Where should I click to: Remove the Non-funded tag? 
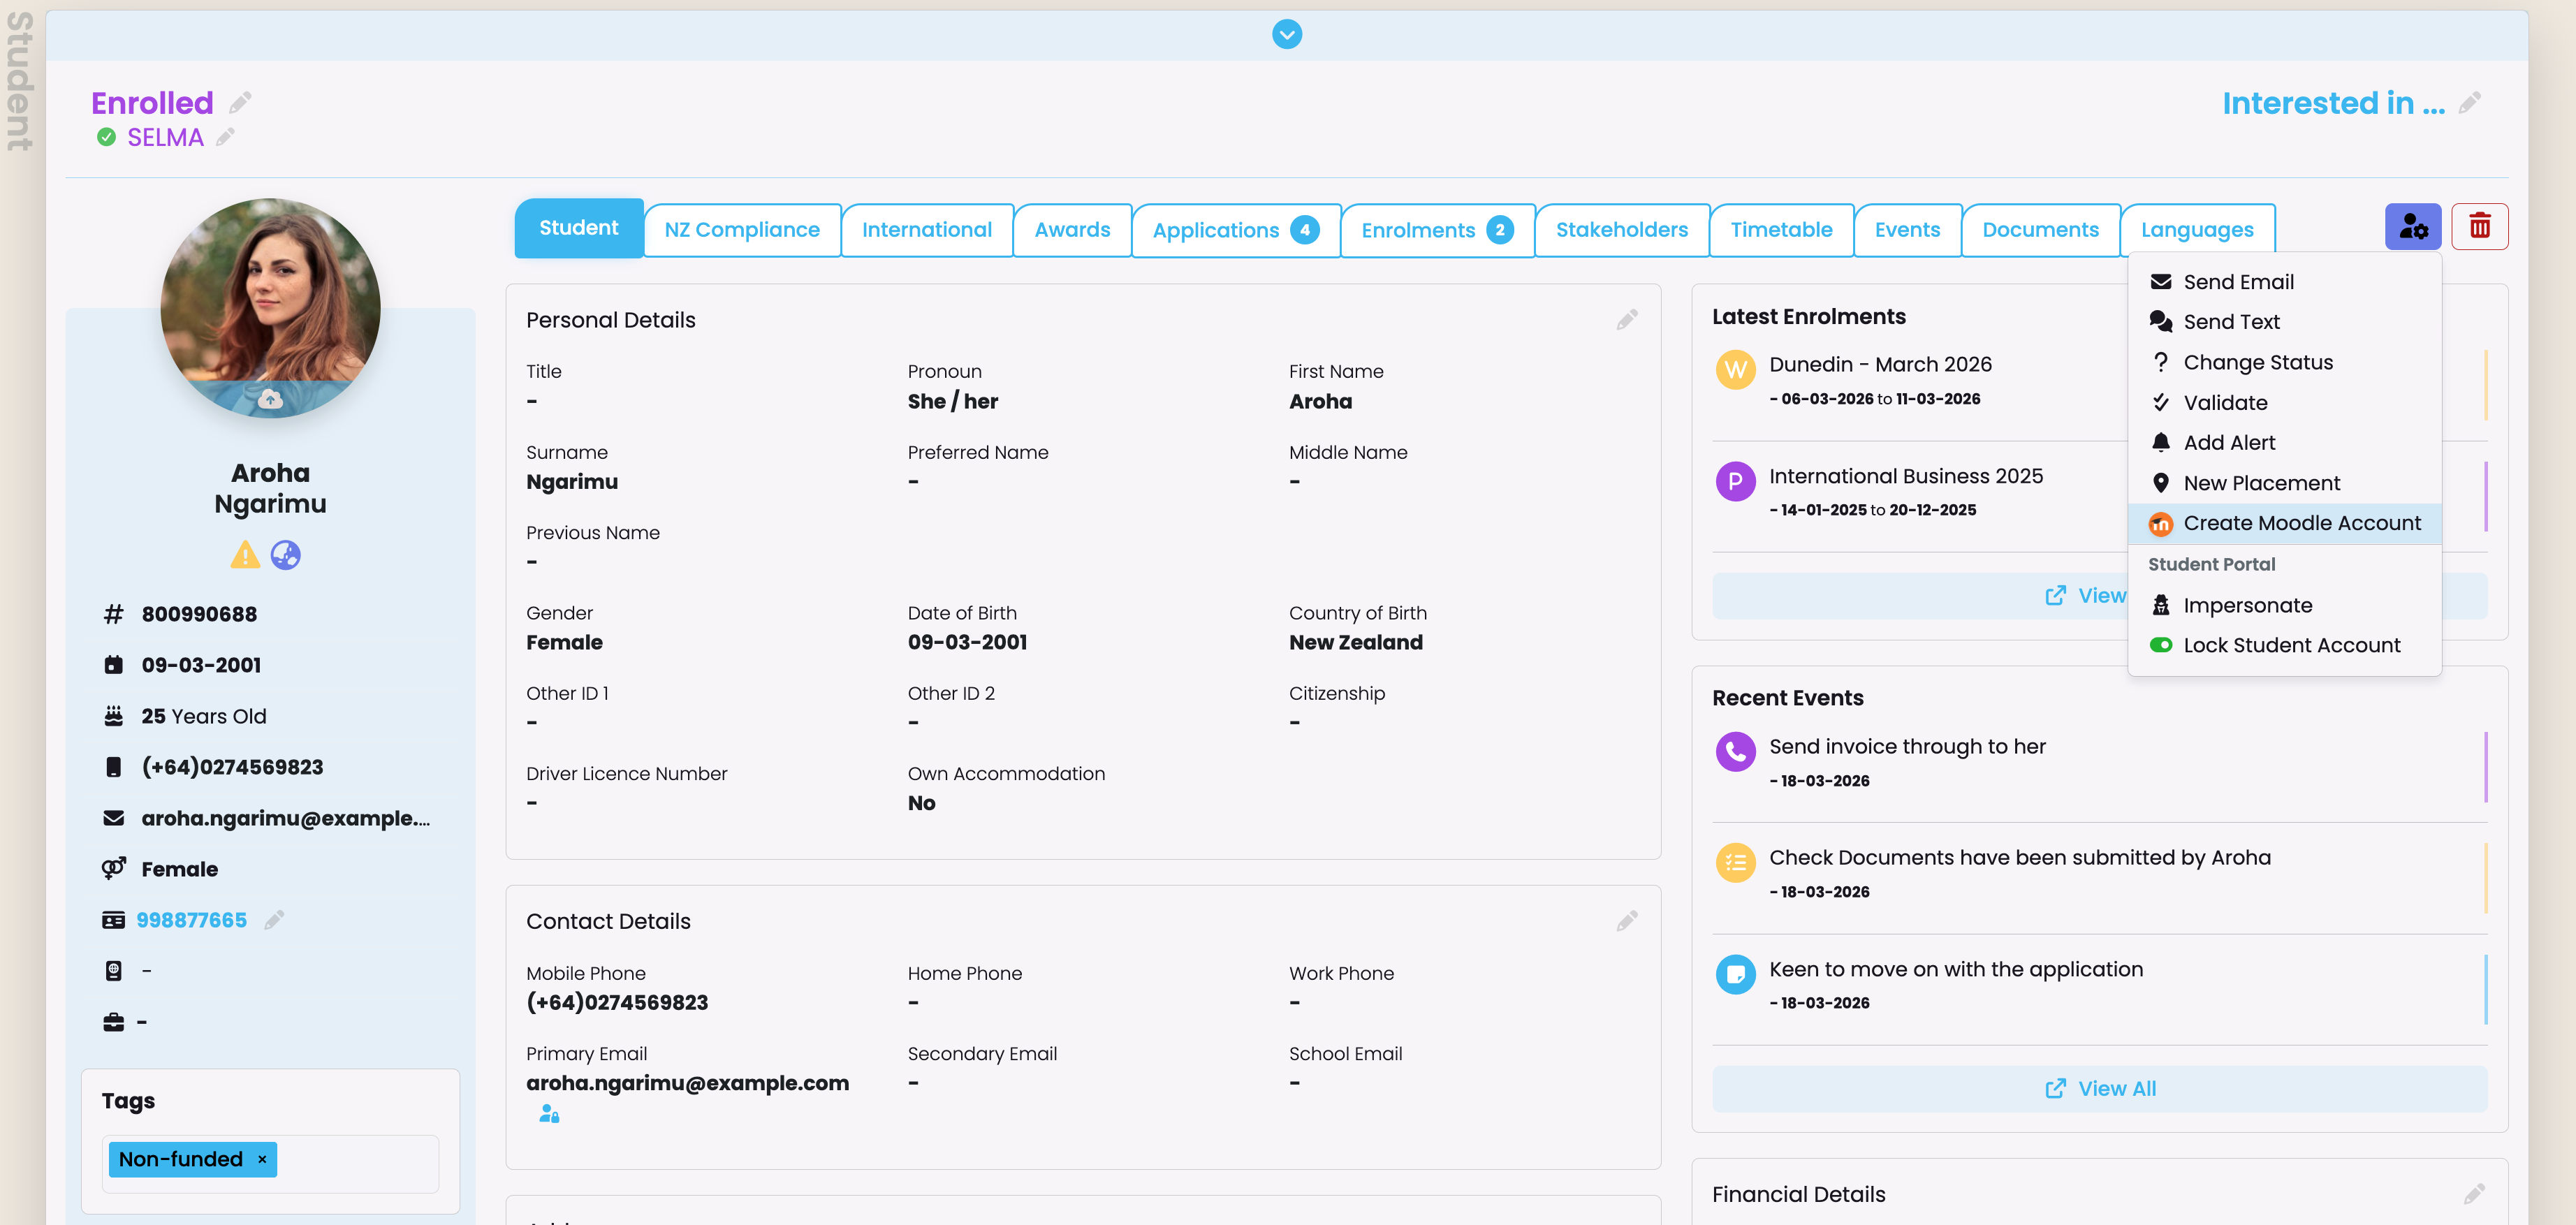262,1159
